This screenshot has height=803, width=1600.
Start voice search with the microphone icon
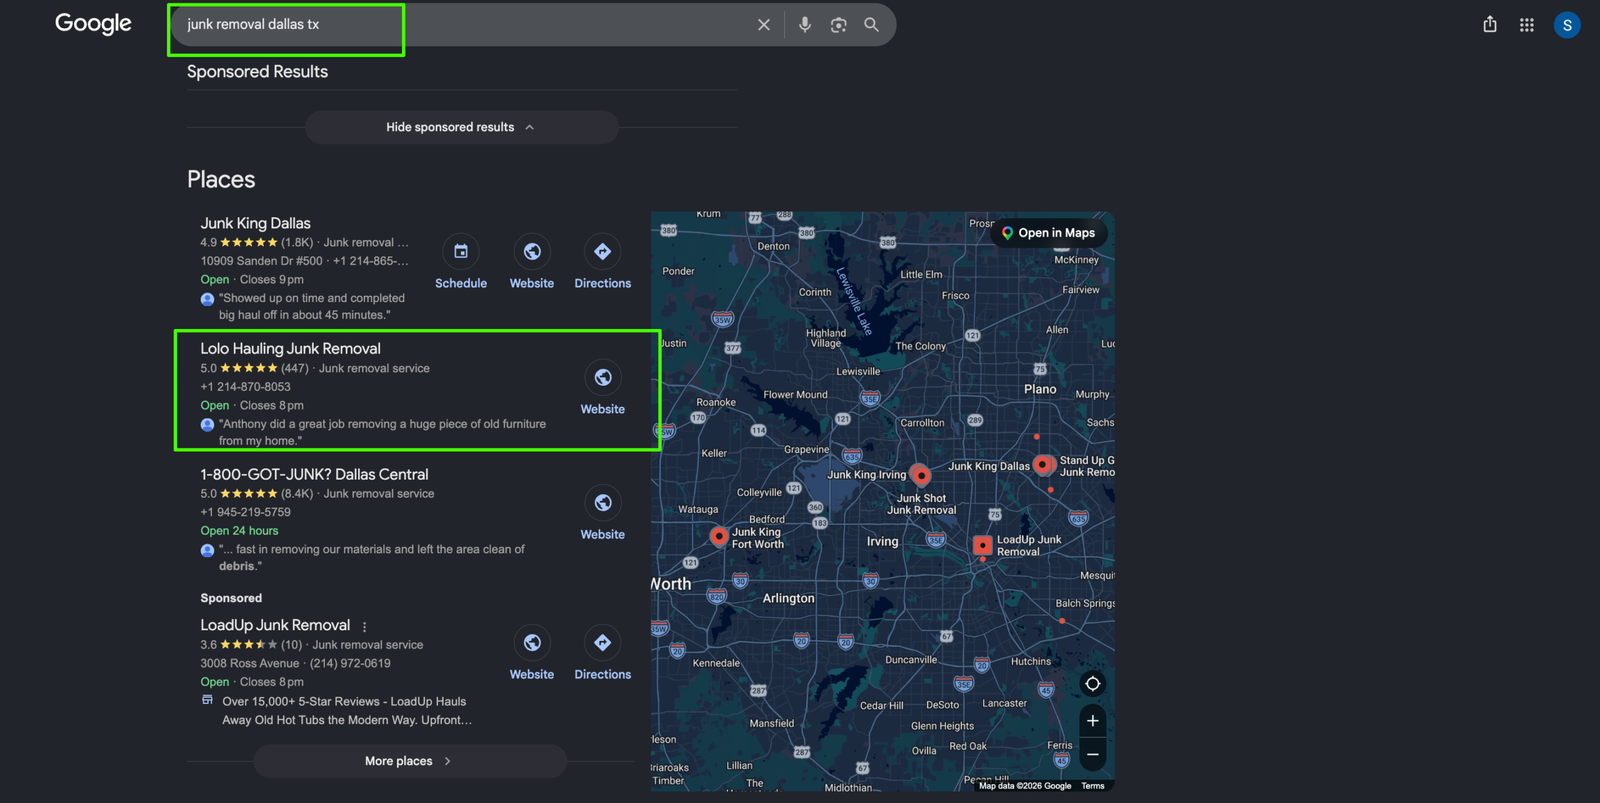click(x=805, y=25)
